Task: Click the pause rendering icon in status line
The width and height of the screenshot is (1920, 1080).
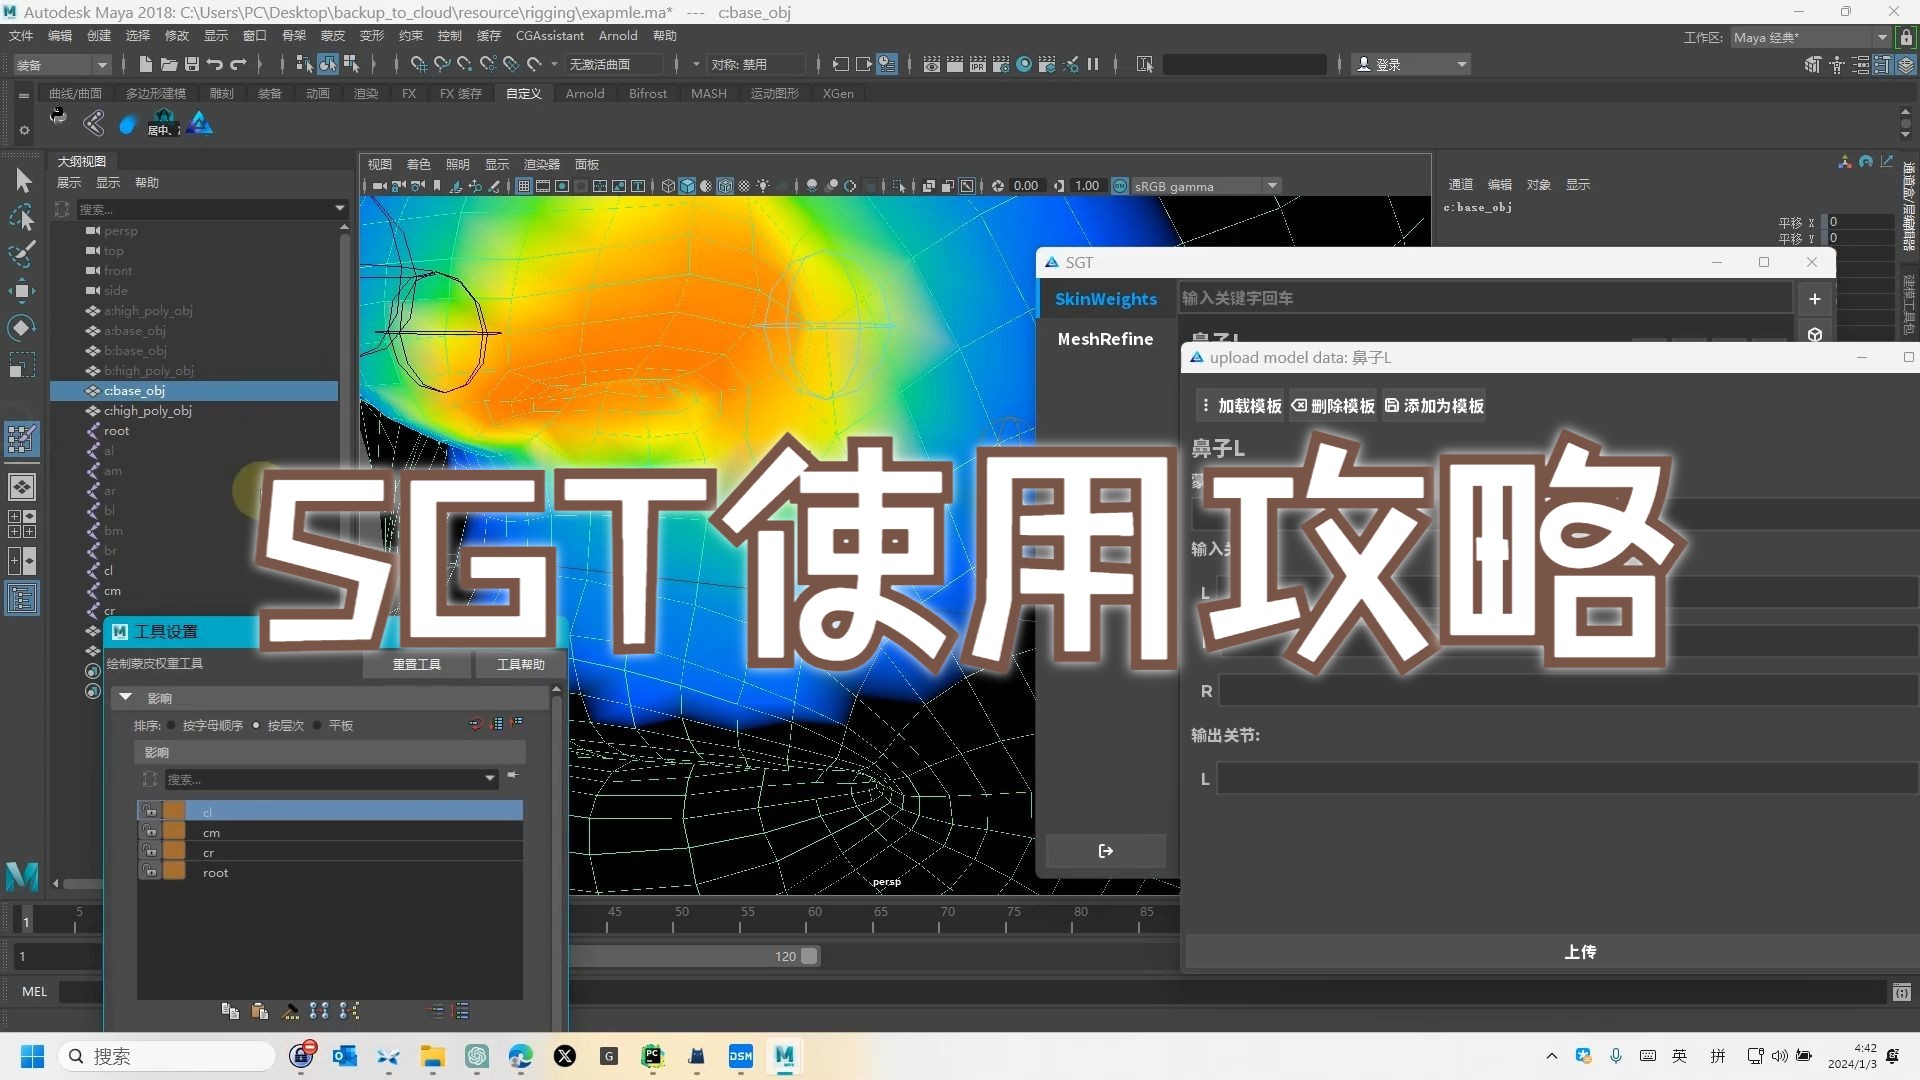Action: [1093, 64]
